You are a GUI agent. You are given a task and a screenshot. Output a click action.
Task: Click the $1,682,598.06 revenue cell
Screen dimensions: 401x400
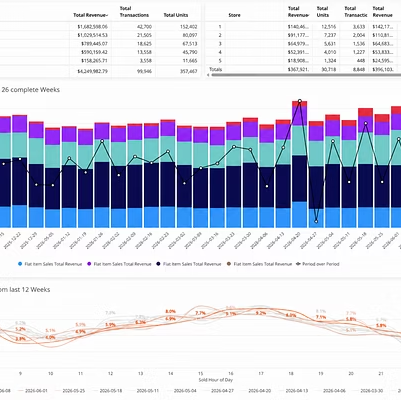tap(92, 27)
